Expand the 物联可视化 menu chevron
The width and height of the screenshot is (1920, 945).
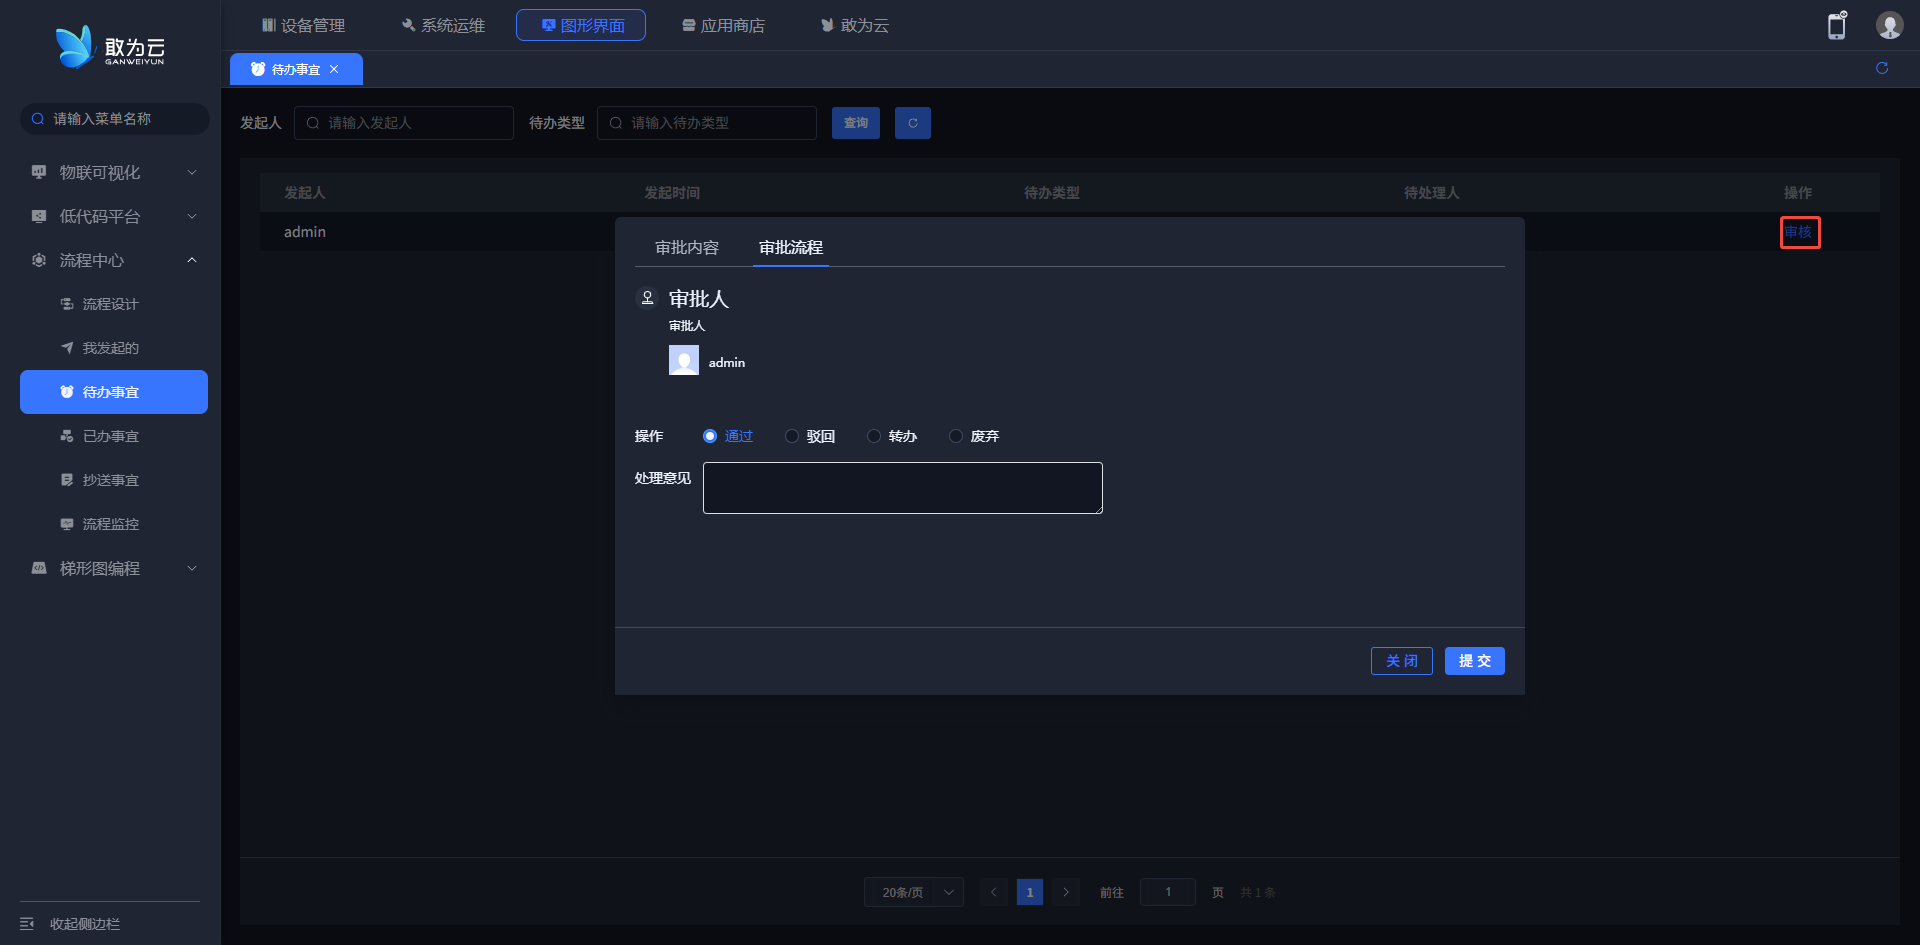[192, 172]
